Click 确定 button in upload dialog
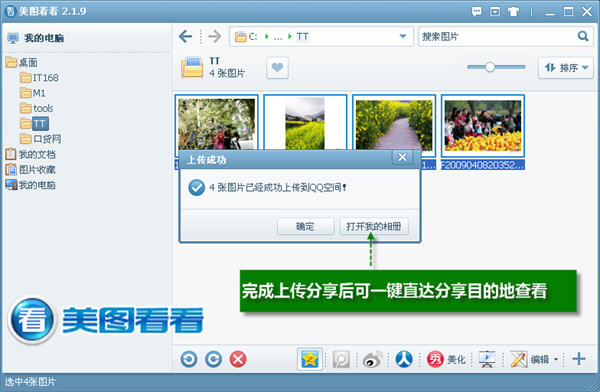600x392 pixels. point(305,226)
